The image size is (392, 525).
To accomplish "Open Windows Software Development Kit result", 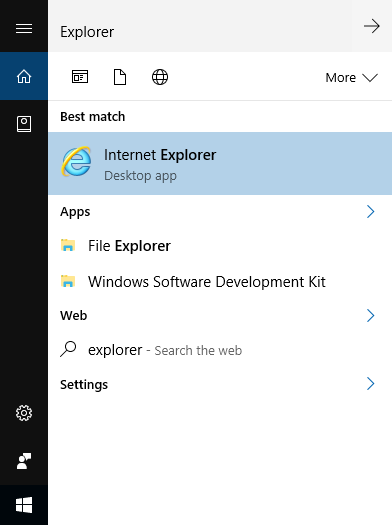I will (220, 282).
